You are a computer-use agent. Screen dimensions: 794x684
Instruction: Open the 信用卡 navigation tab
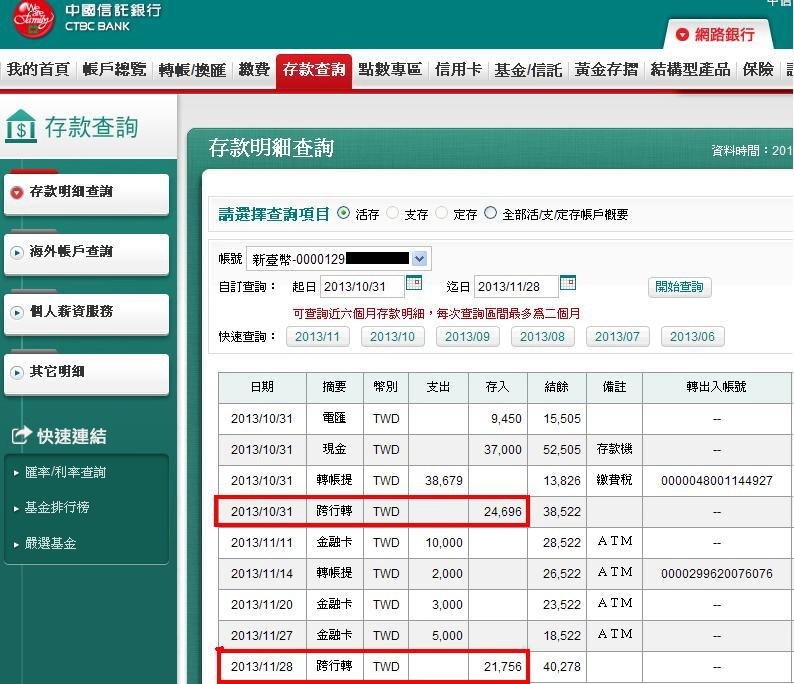[x=457, y=70]
